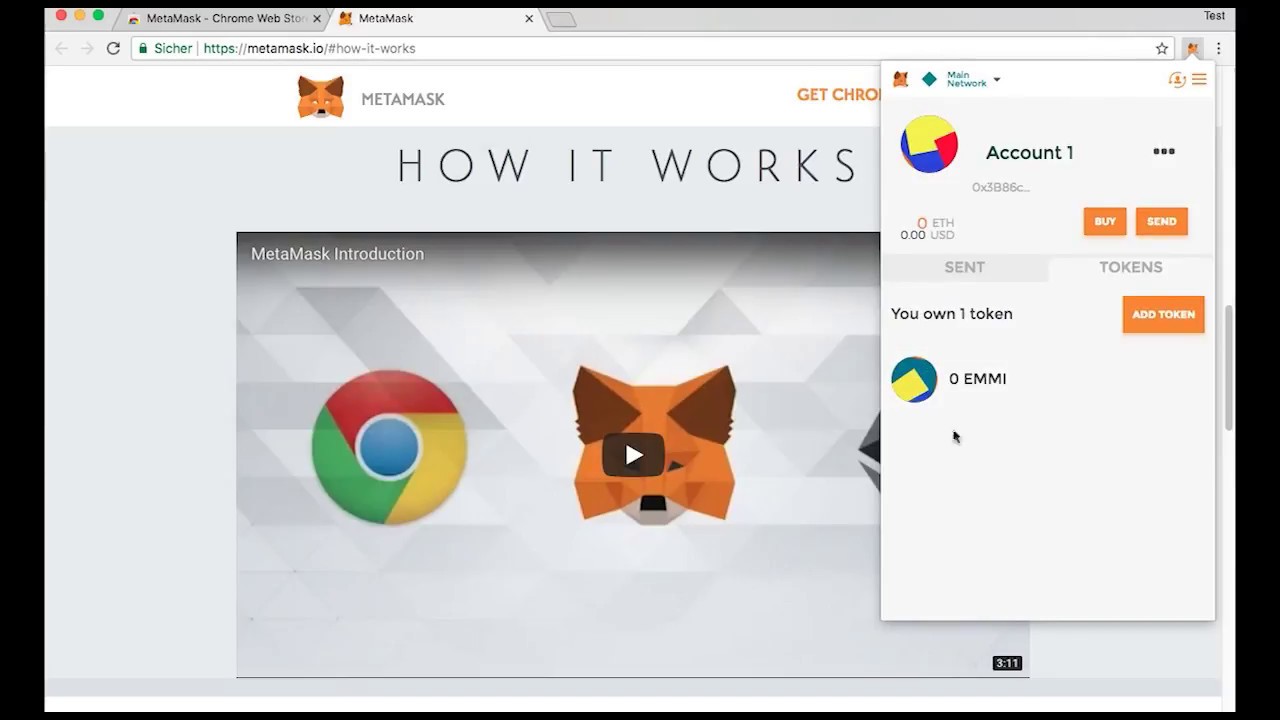Expand the Main Network dropdown
The height and width of the screenshot is (720, 1280).
[x=973, y=79]
